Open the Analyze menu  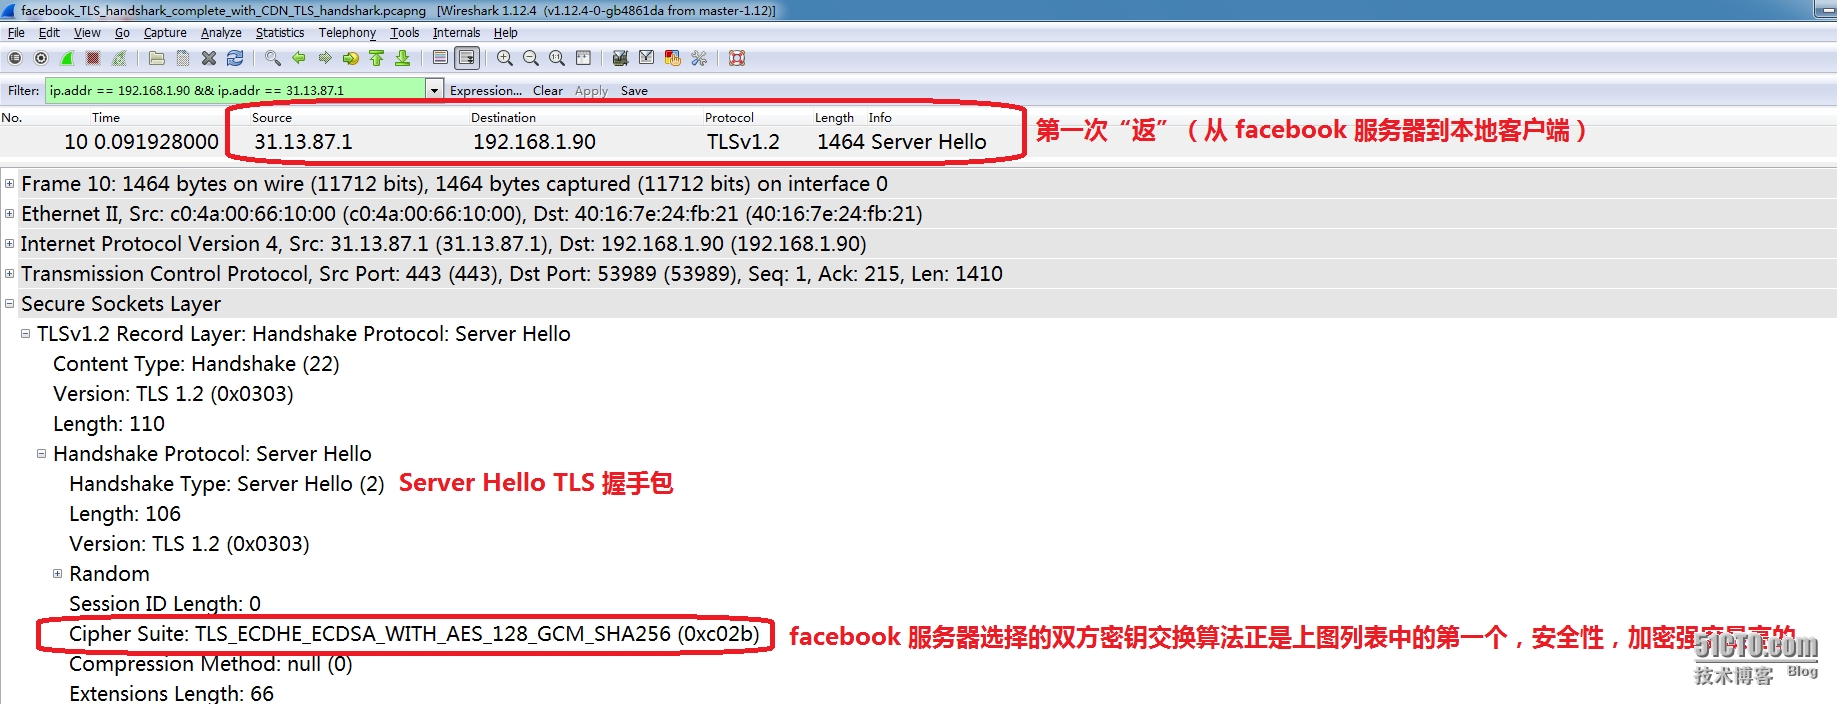pos(221,33)
